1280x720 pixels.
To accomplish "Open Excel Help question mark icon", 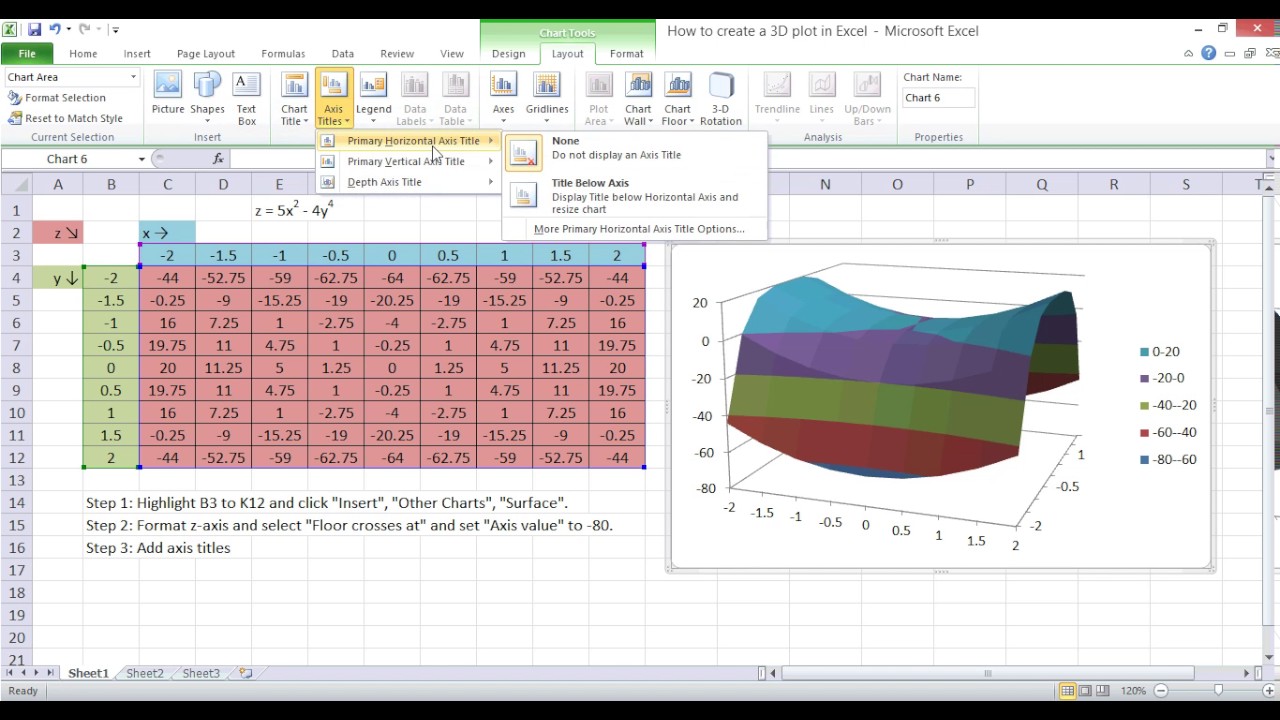I will tap(1208, 53).
